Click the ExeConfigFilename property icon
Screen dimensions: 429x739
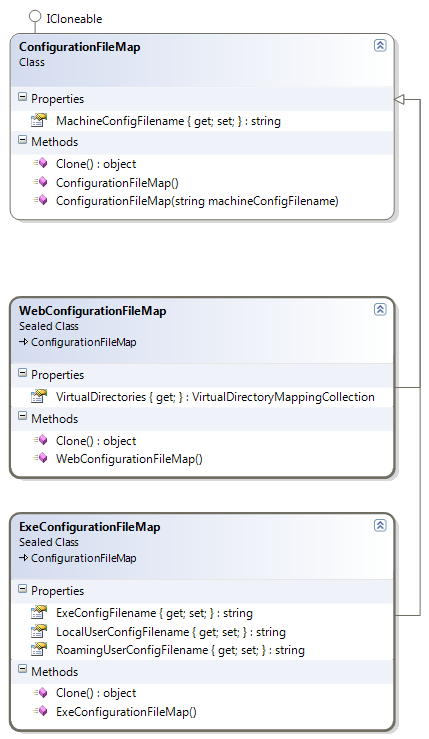click(39, 613)
